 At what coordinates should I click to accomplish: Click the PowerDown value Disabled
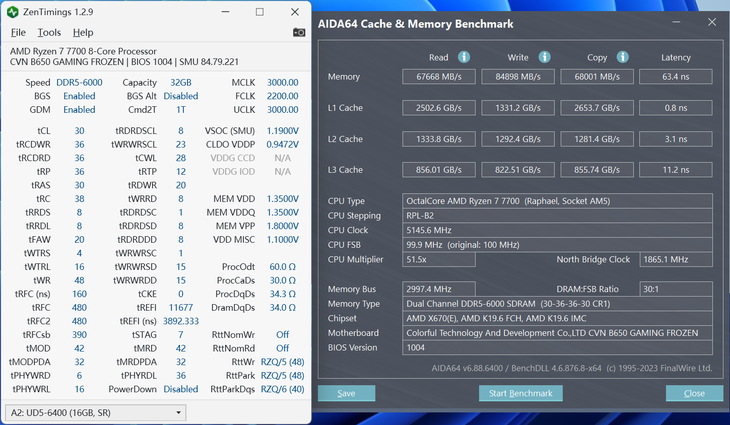coord(181,389)
